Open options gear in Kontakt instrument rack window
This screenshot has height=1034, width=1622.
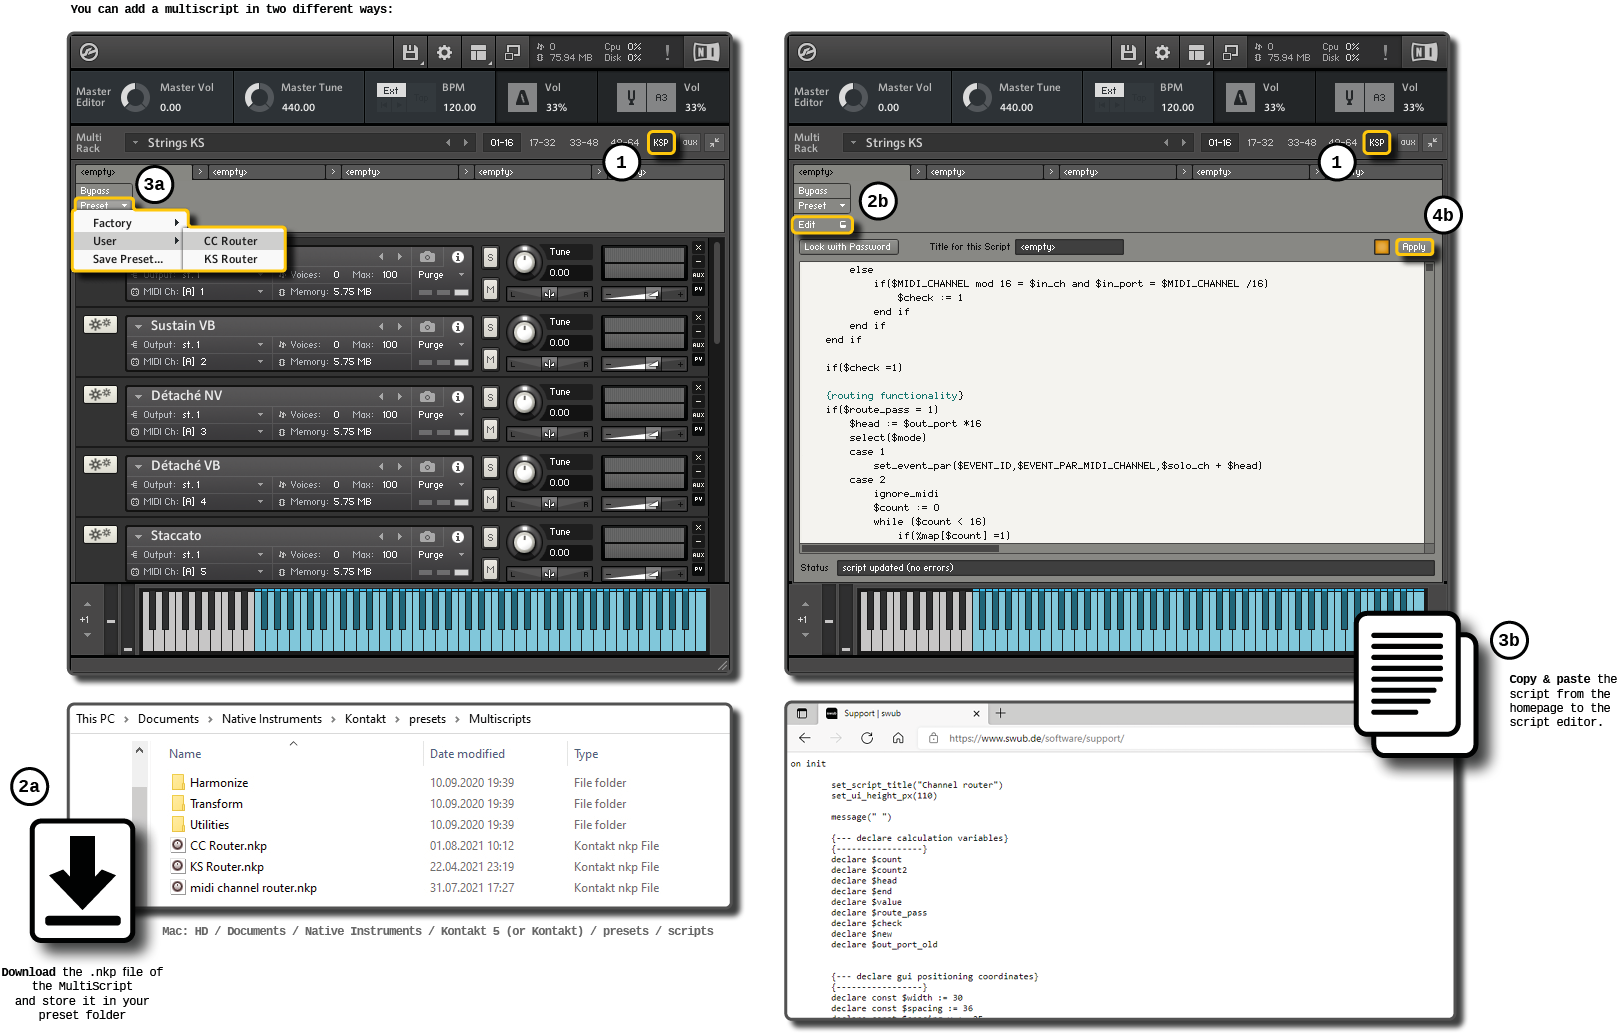click(444, 52)
